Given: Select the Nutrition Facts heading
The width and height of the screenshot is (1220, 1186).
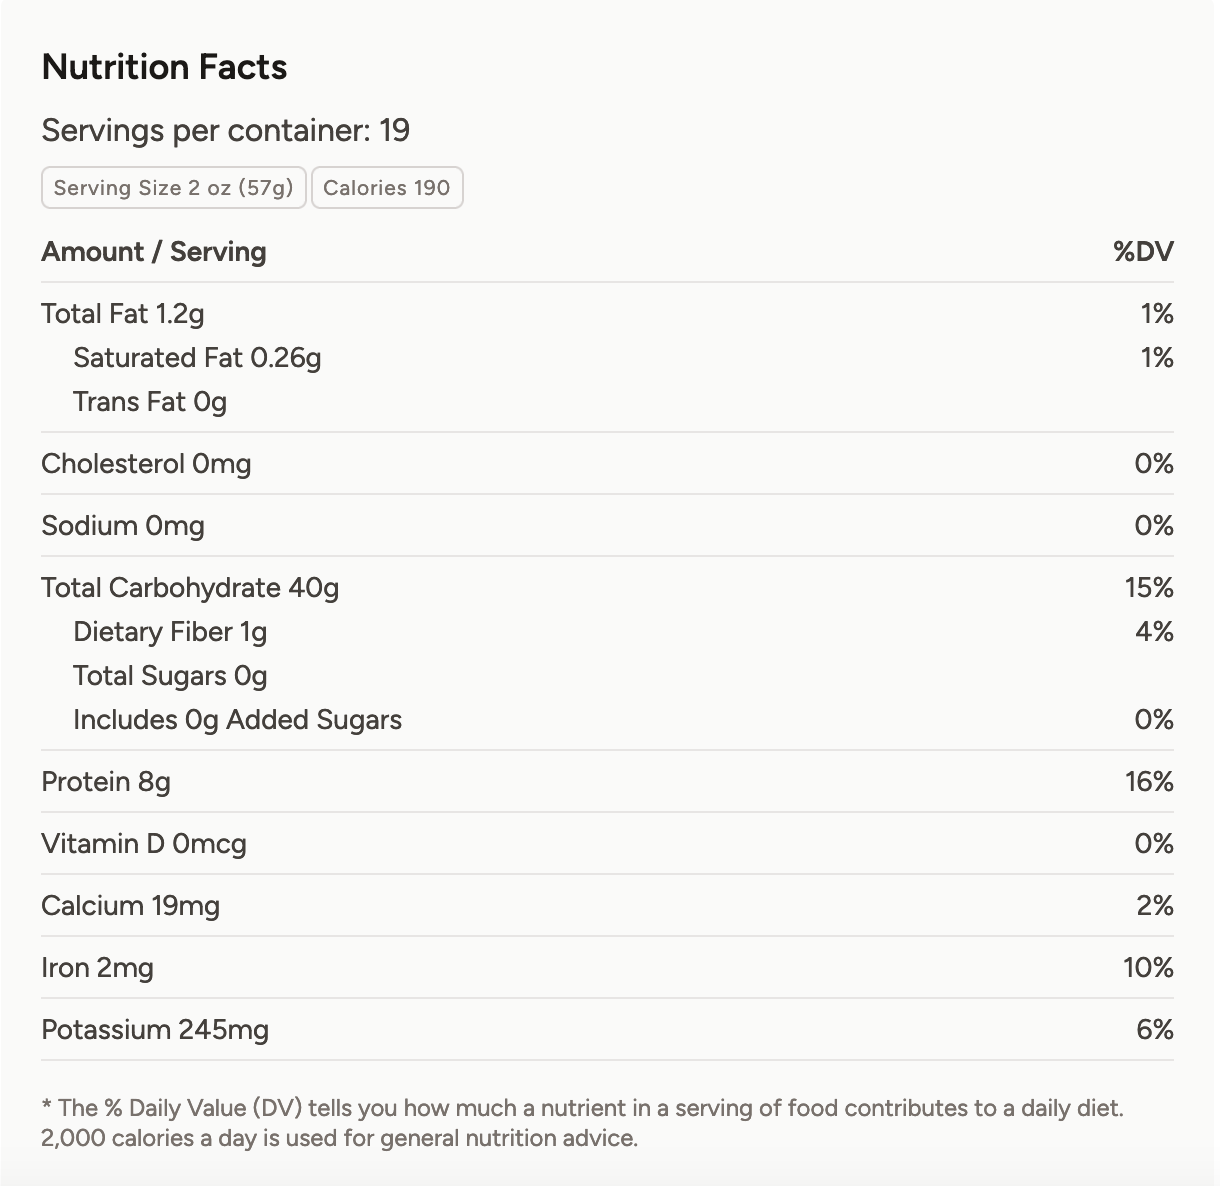Looking at the screenshot, I should 164,67.
